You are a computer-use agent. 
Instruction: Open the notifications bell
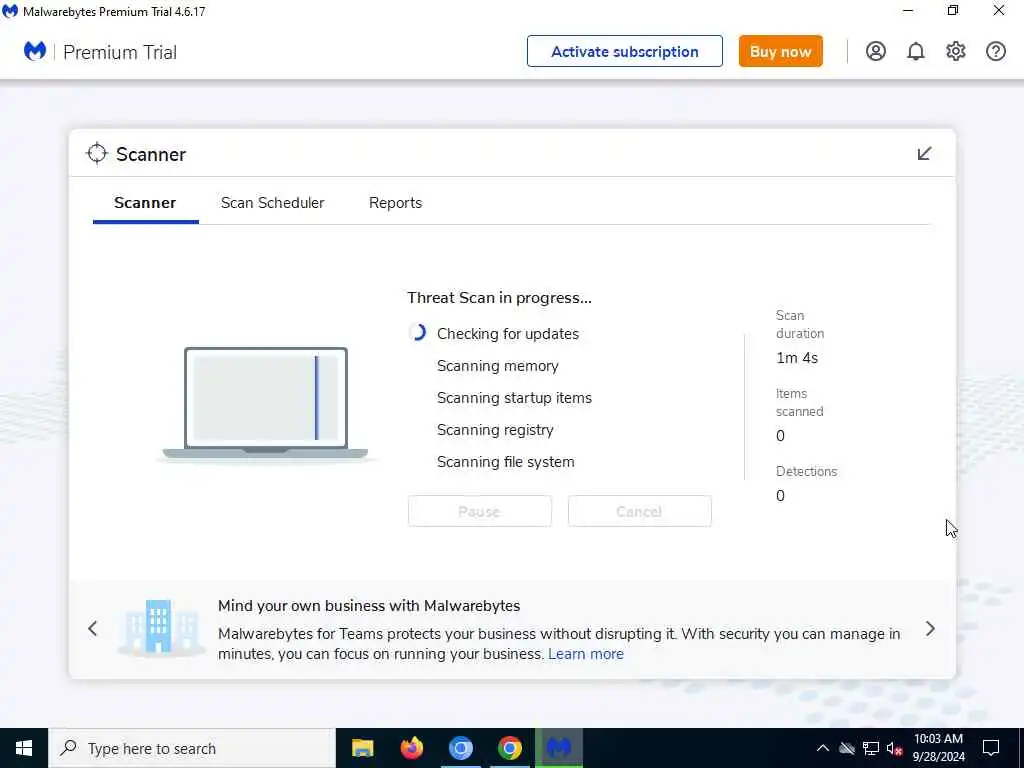coord(916,51)
